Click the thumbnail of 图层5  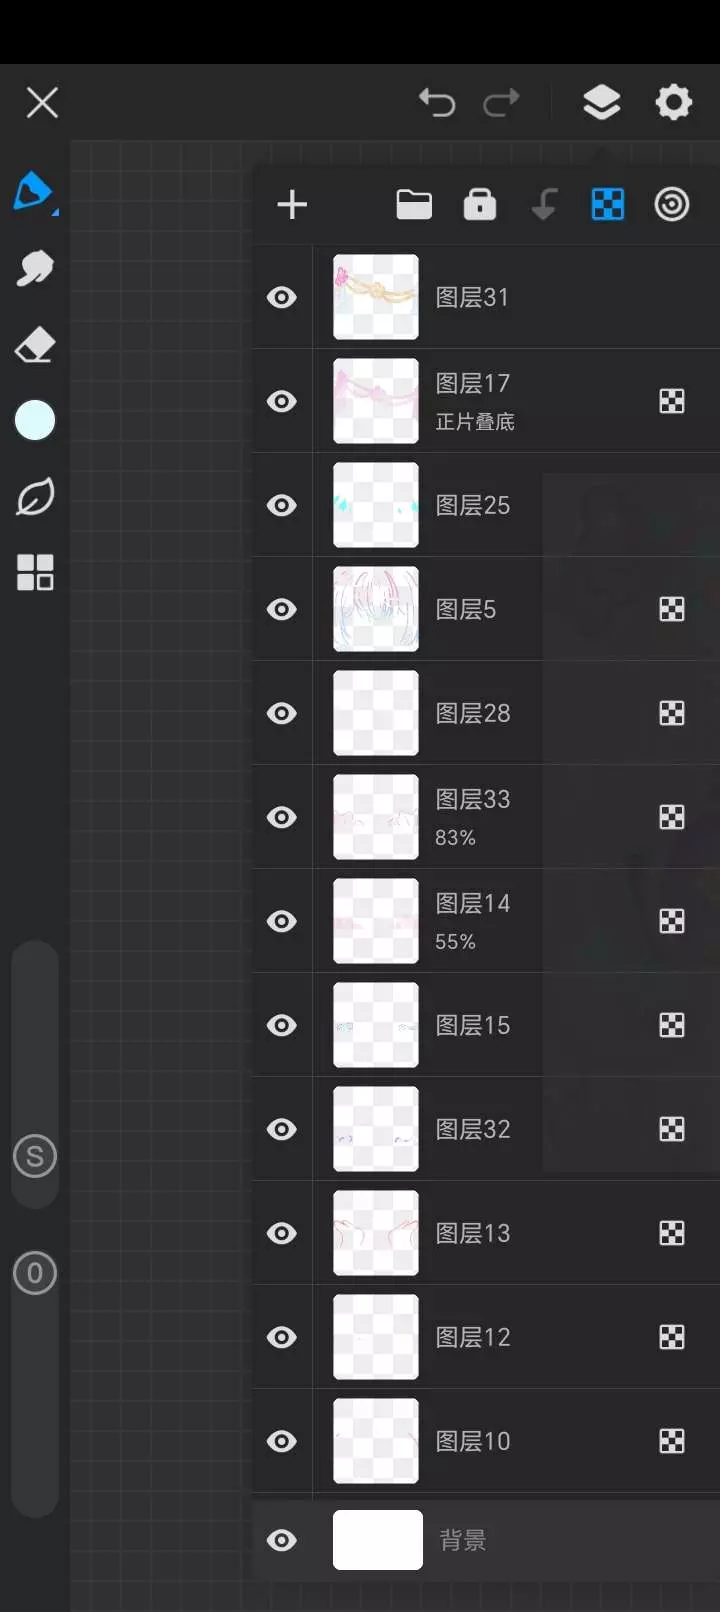pos(376,609)
